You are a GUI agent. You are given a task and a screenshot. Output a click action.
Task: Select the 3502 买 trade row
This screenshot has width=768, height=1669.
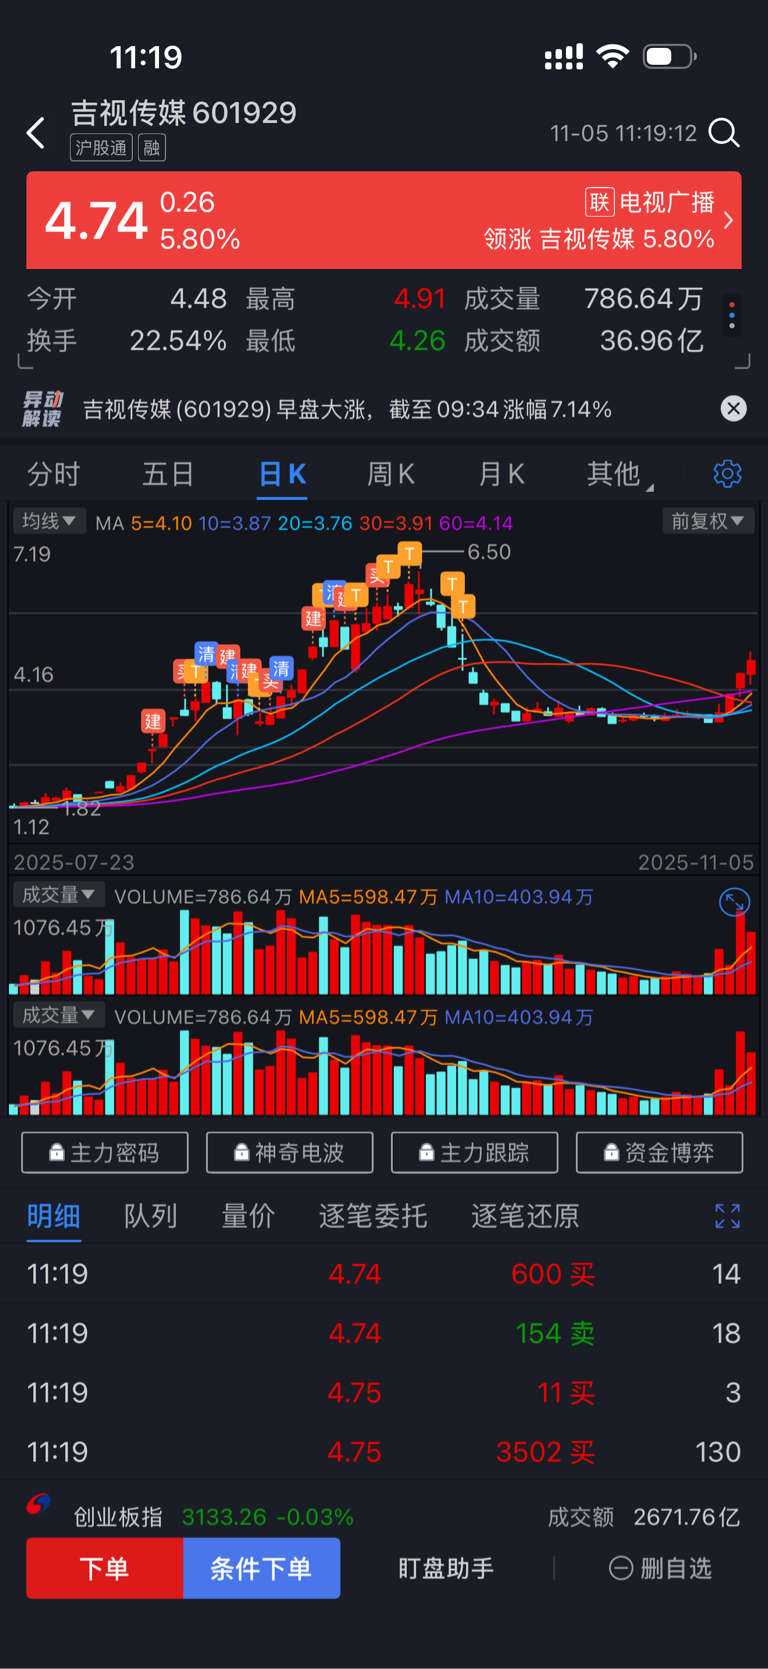coord(384,1451)
